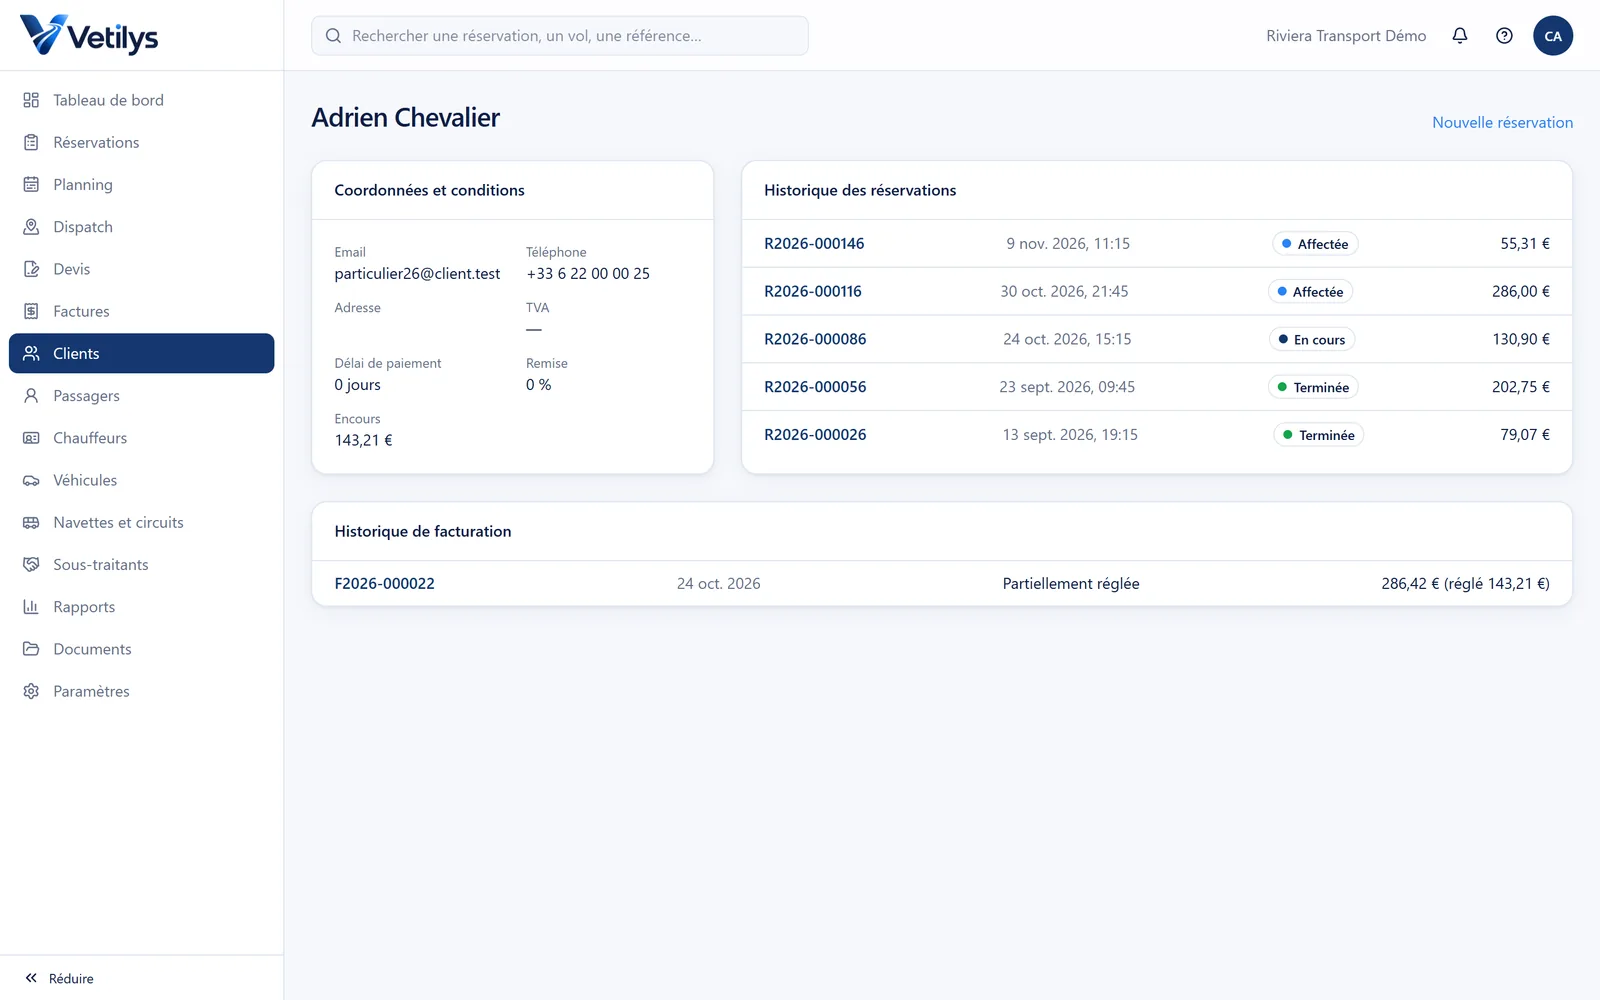Click the Factures invoice icon
This screenshot has height=1000, width=1600.
pos(31,311)
